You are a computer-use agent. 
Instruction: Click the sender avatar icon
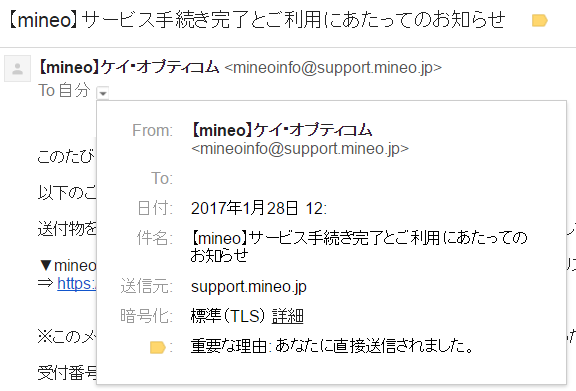(17, 69)
